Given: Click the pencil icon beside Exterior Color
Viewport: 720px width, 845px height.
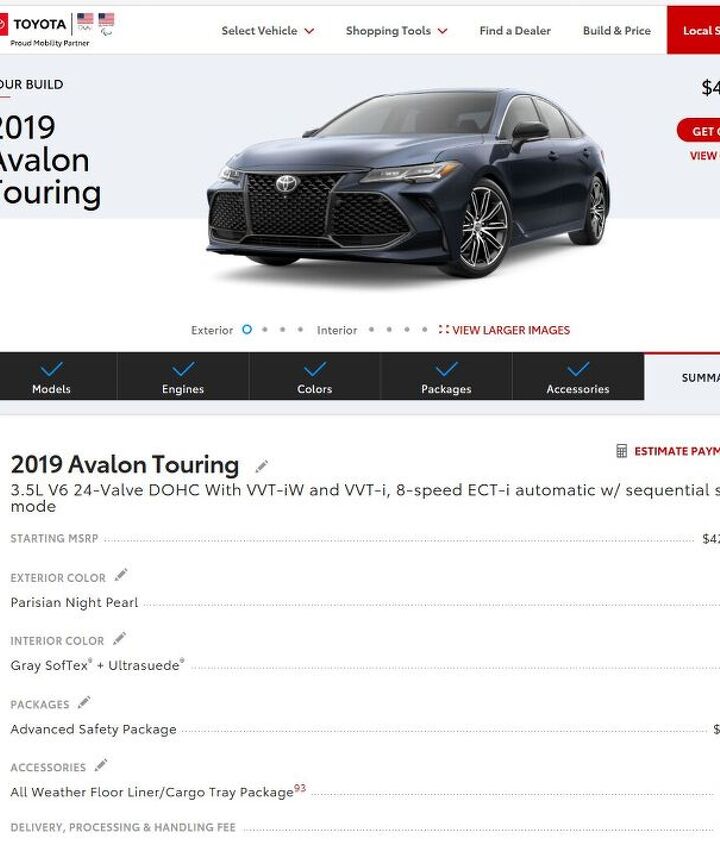Looking at the screenshot, I should [x=121, y=575].
